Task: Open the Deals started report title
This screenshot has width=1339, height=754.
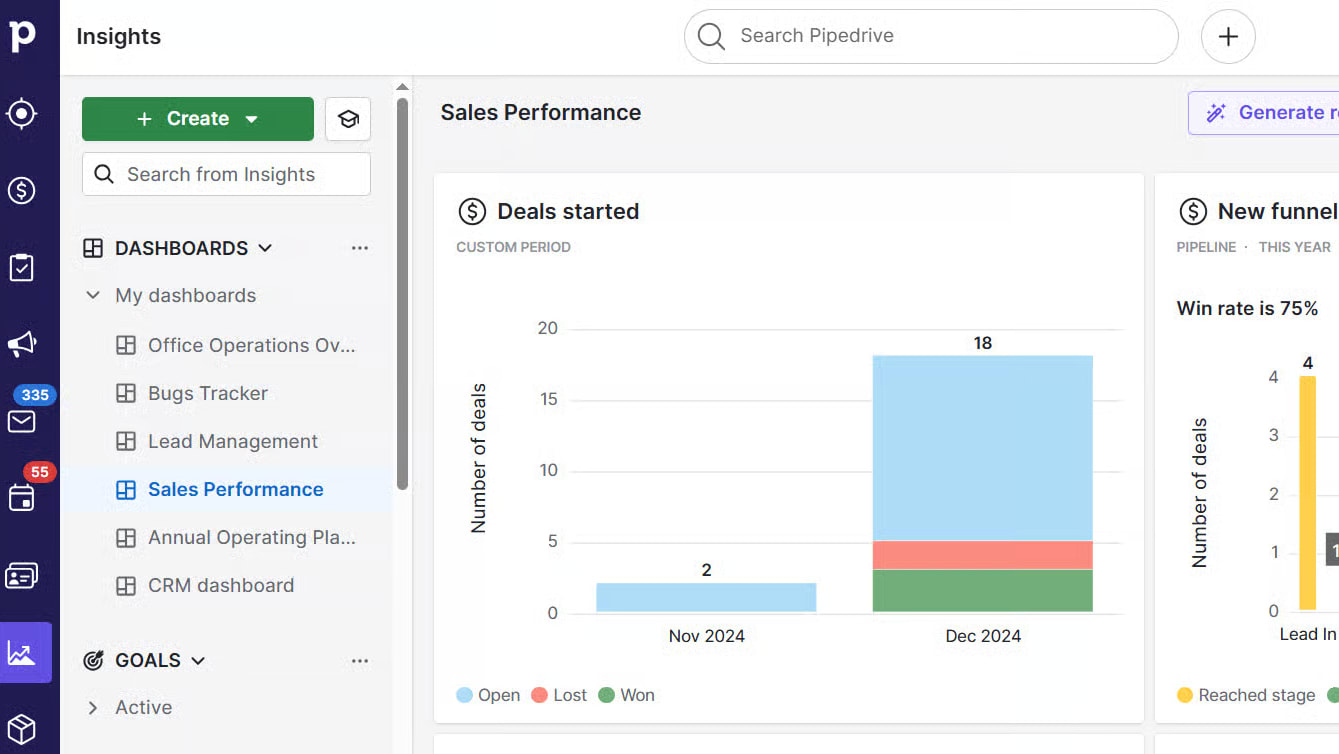Action: click(568, 212)
